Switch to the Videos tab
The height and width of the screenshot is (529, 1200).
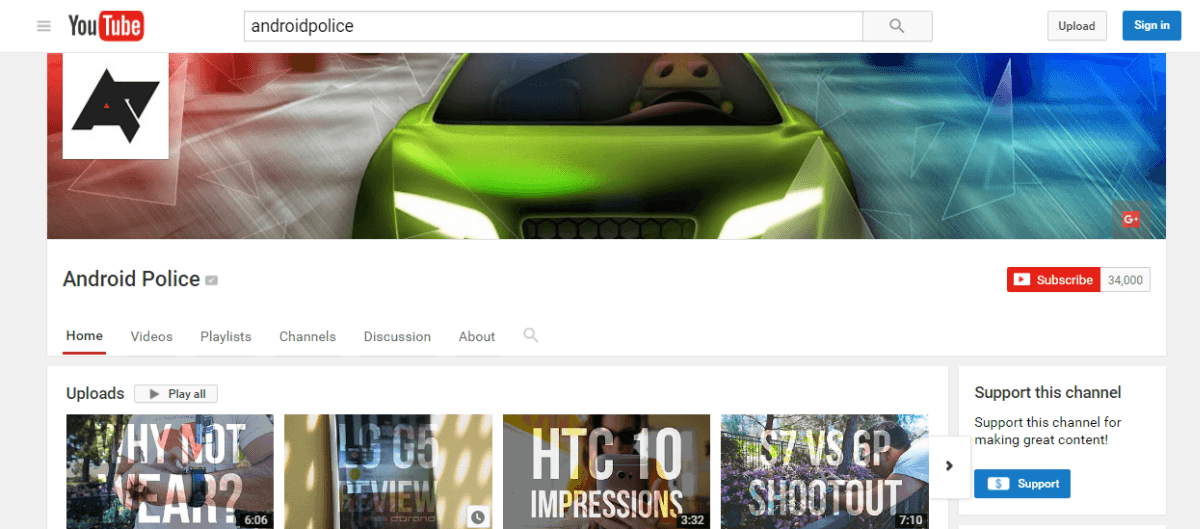[151, 337]
